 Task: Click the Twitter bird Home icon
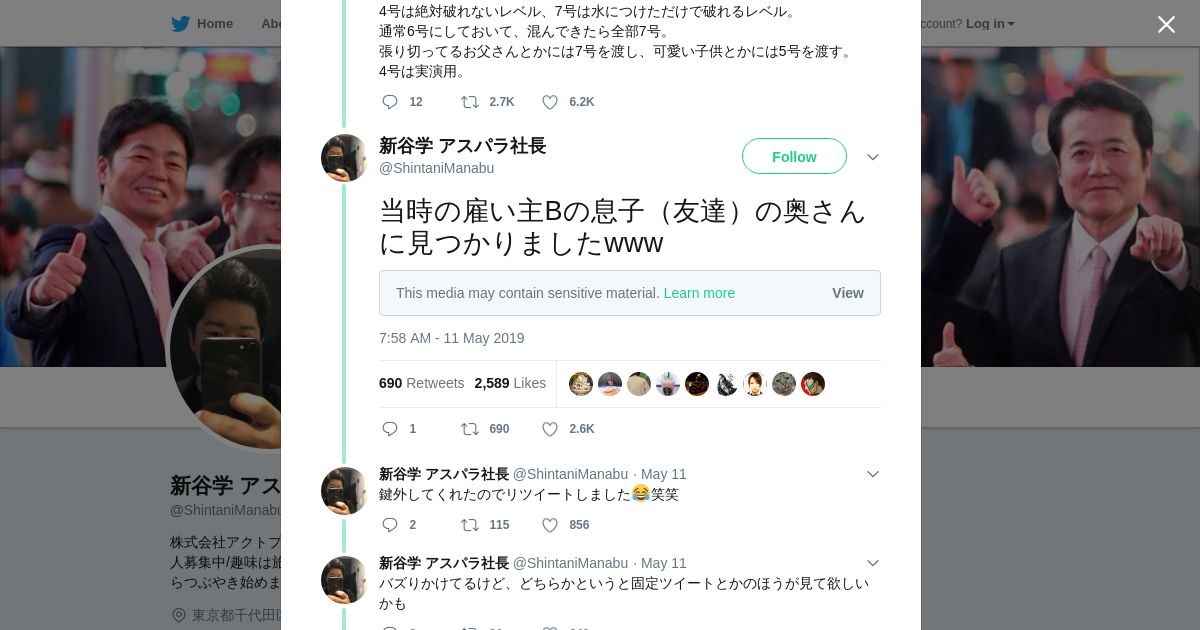click(x=181, y=24)
